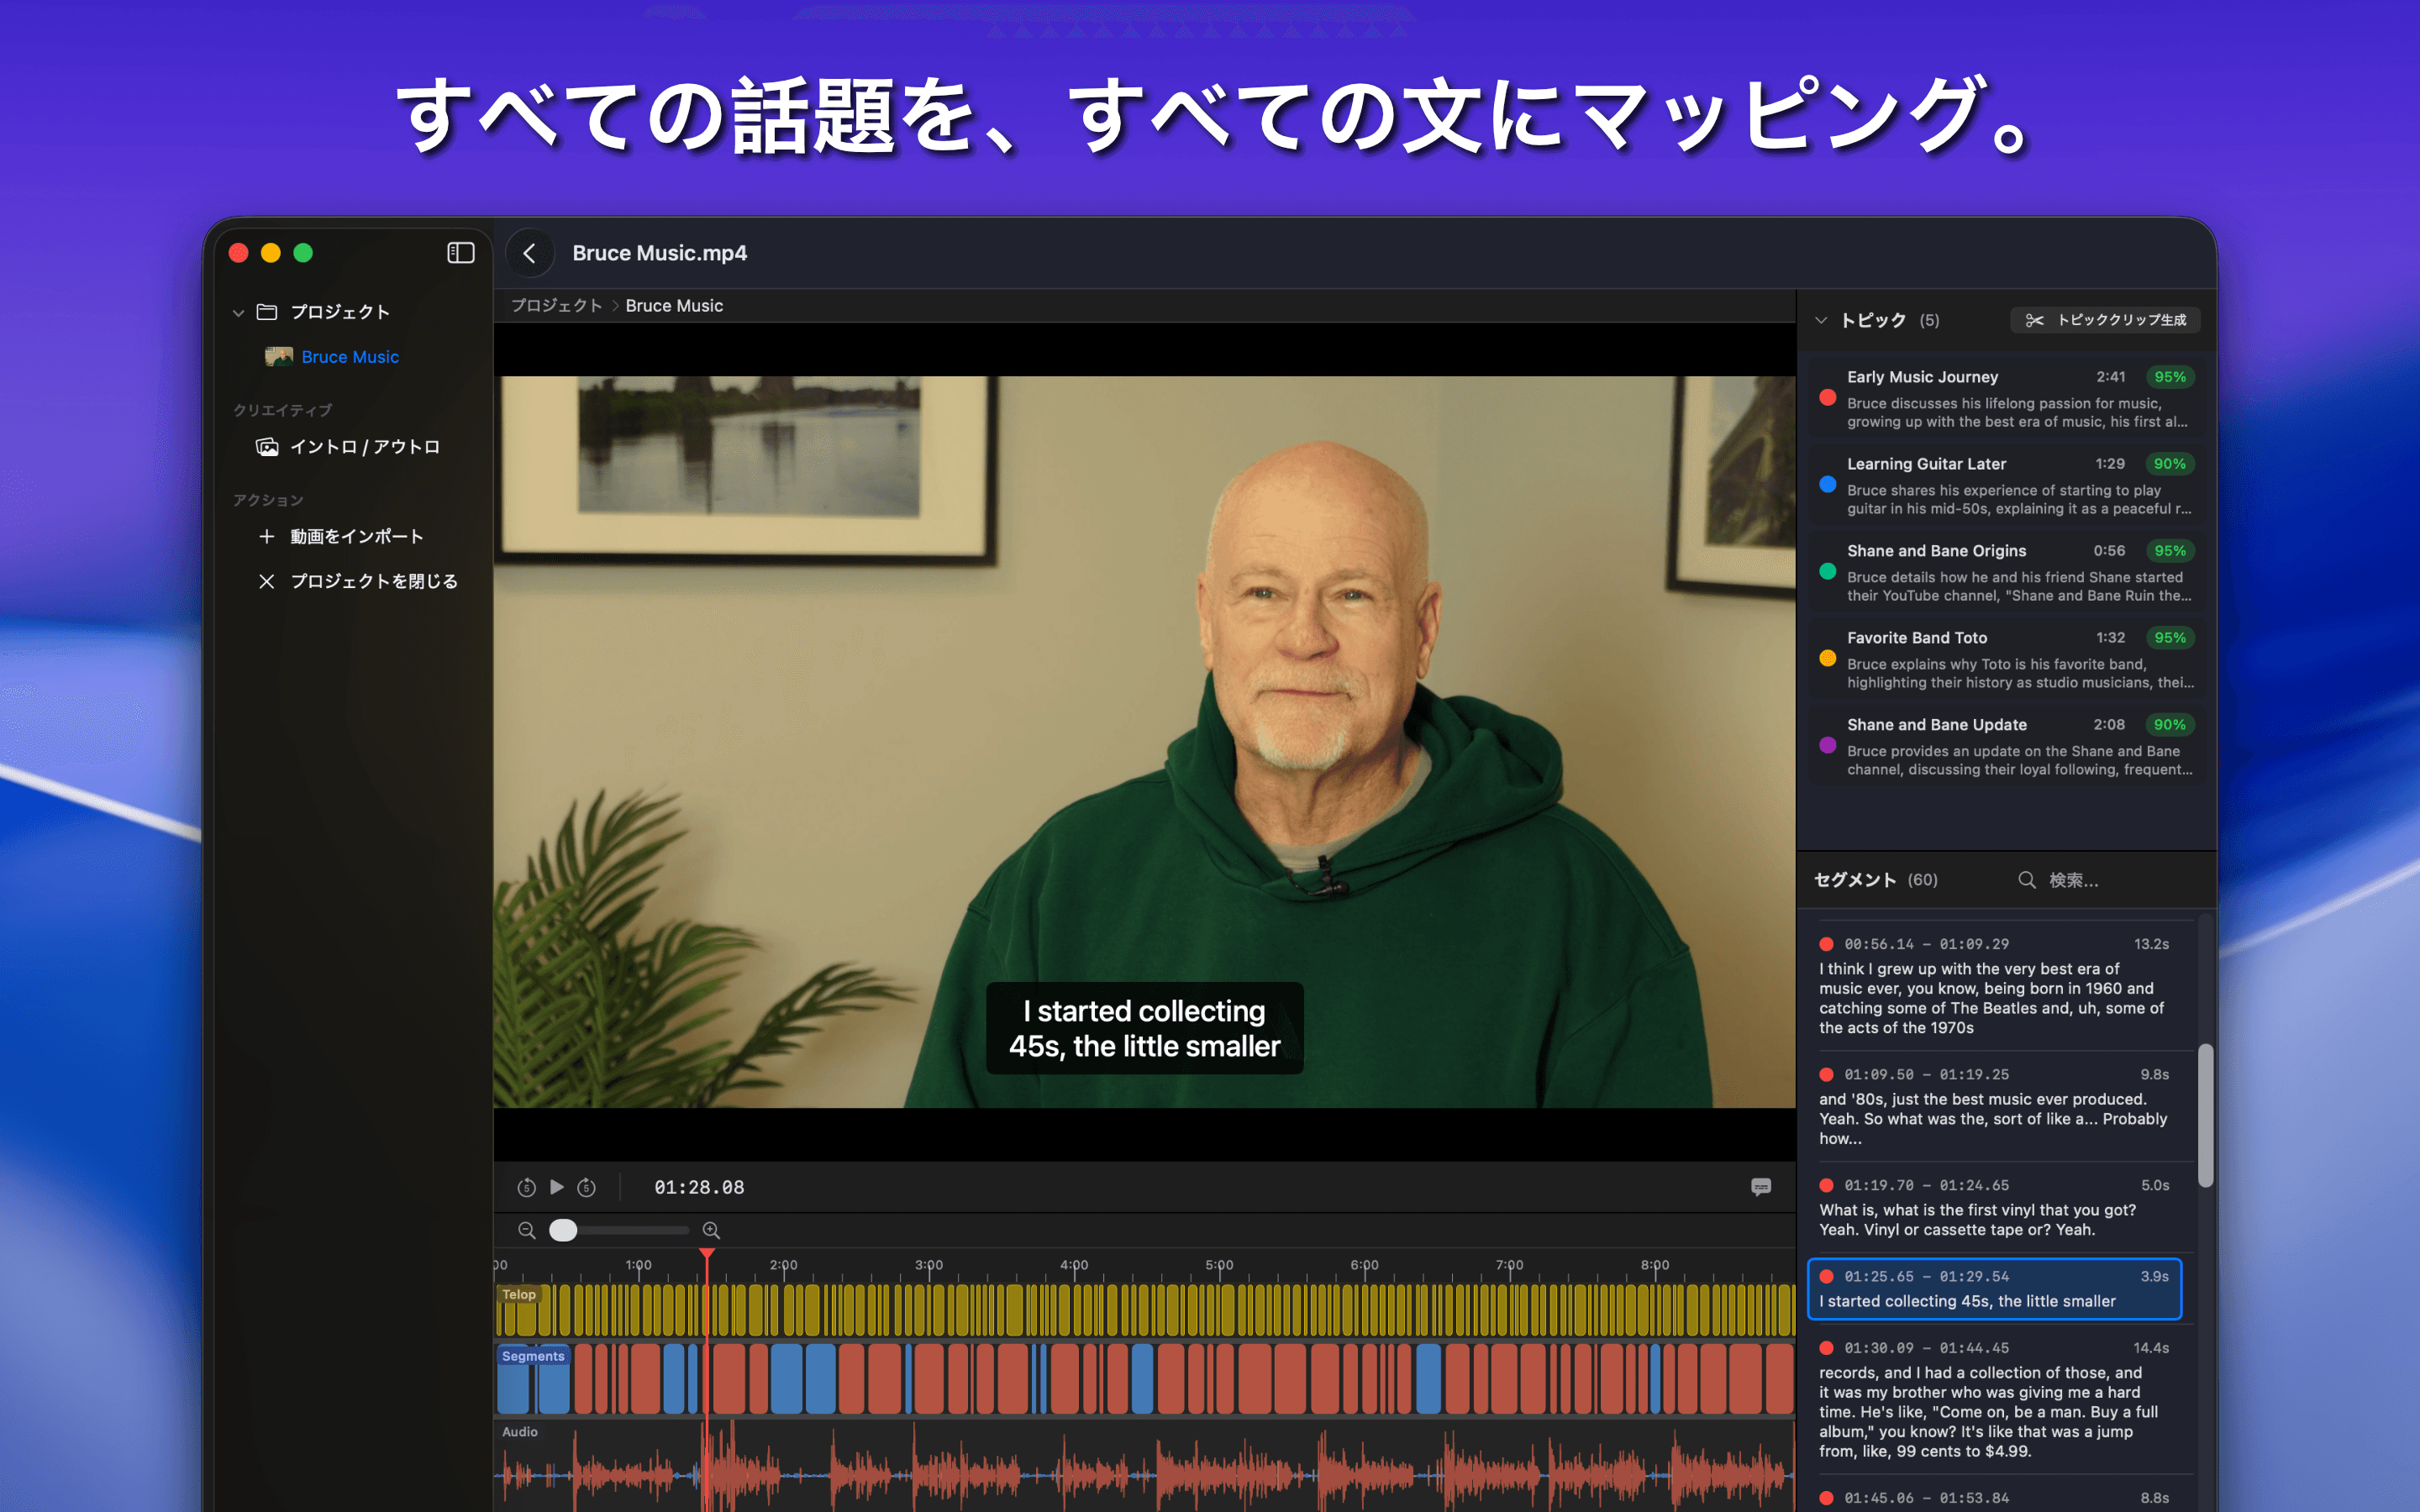The width and height of the screenshot is (2420, 1512).
Task: Zoom in the timeline
Action: point(711,1231)
